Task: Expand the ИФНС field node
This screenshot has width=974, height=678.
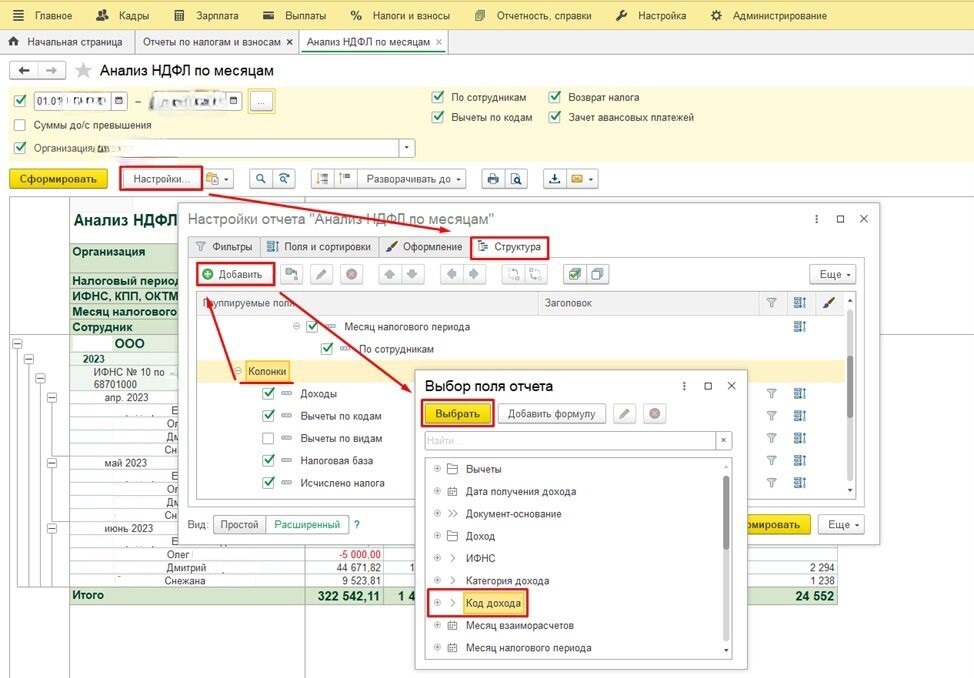Action: pos(437,558)
